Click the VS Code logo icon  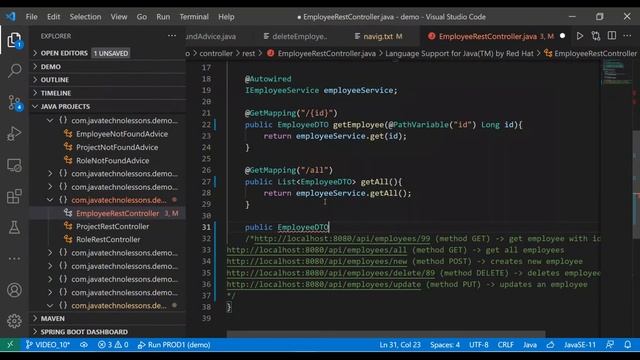[x=11, y=17]
